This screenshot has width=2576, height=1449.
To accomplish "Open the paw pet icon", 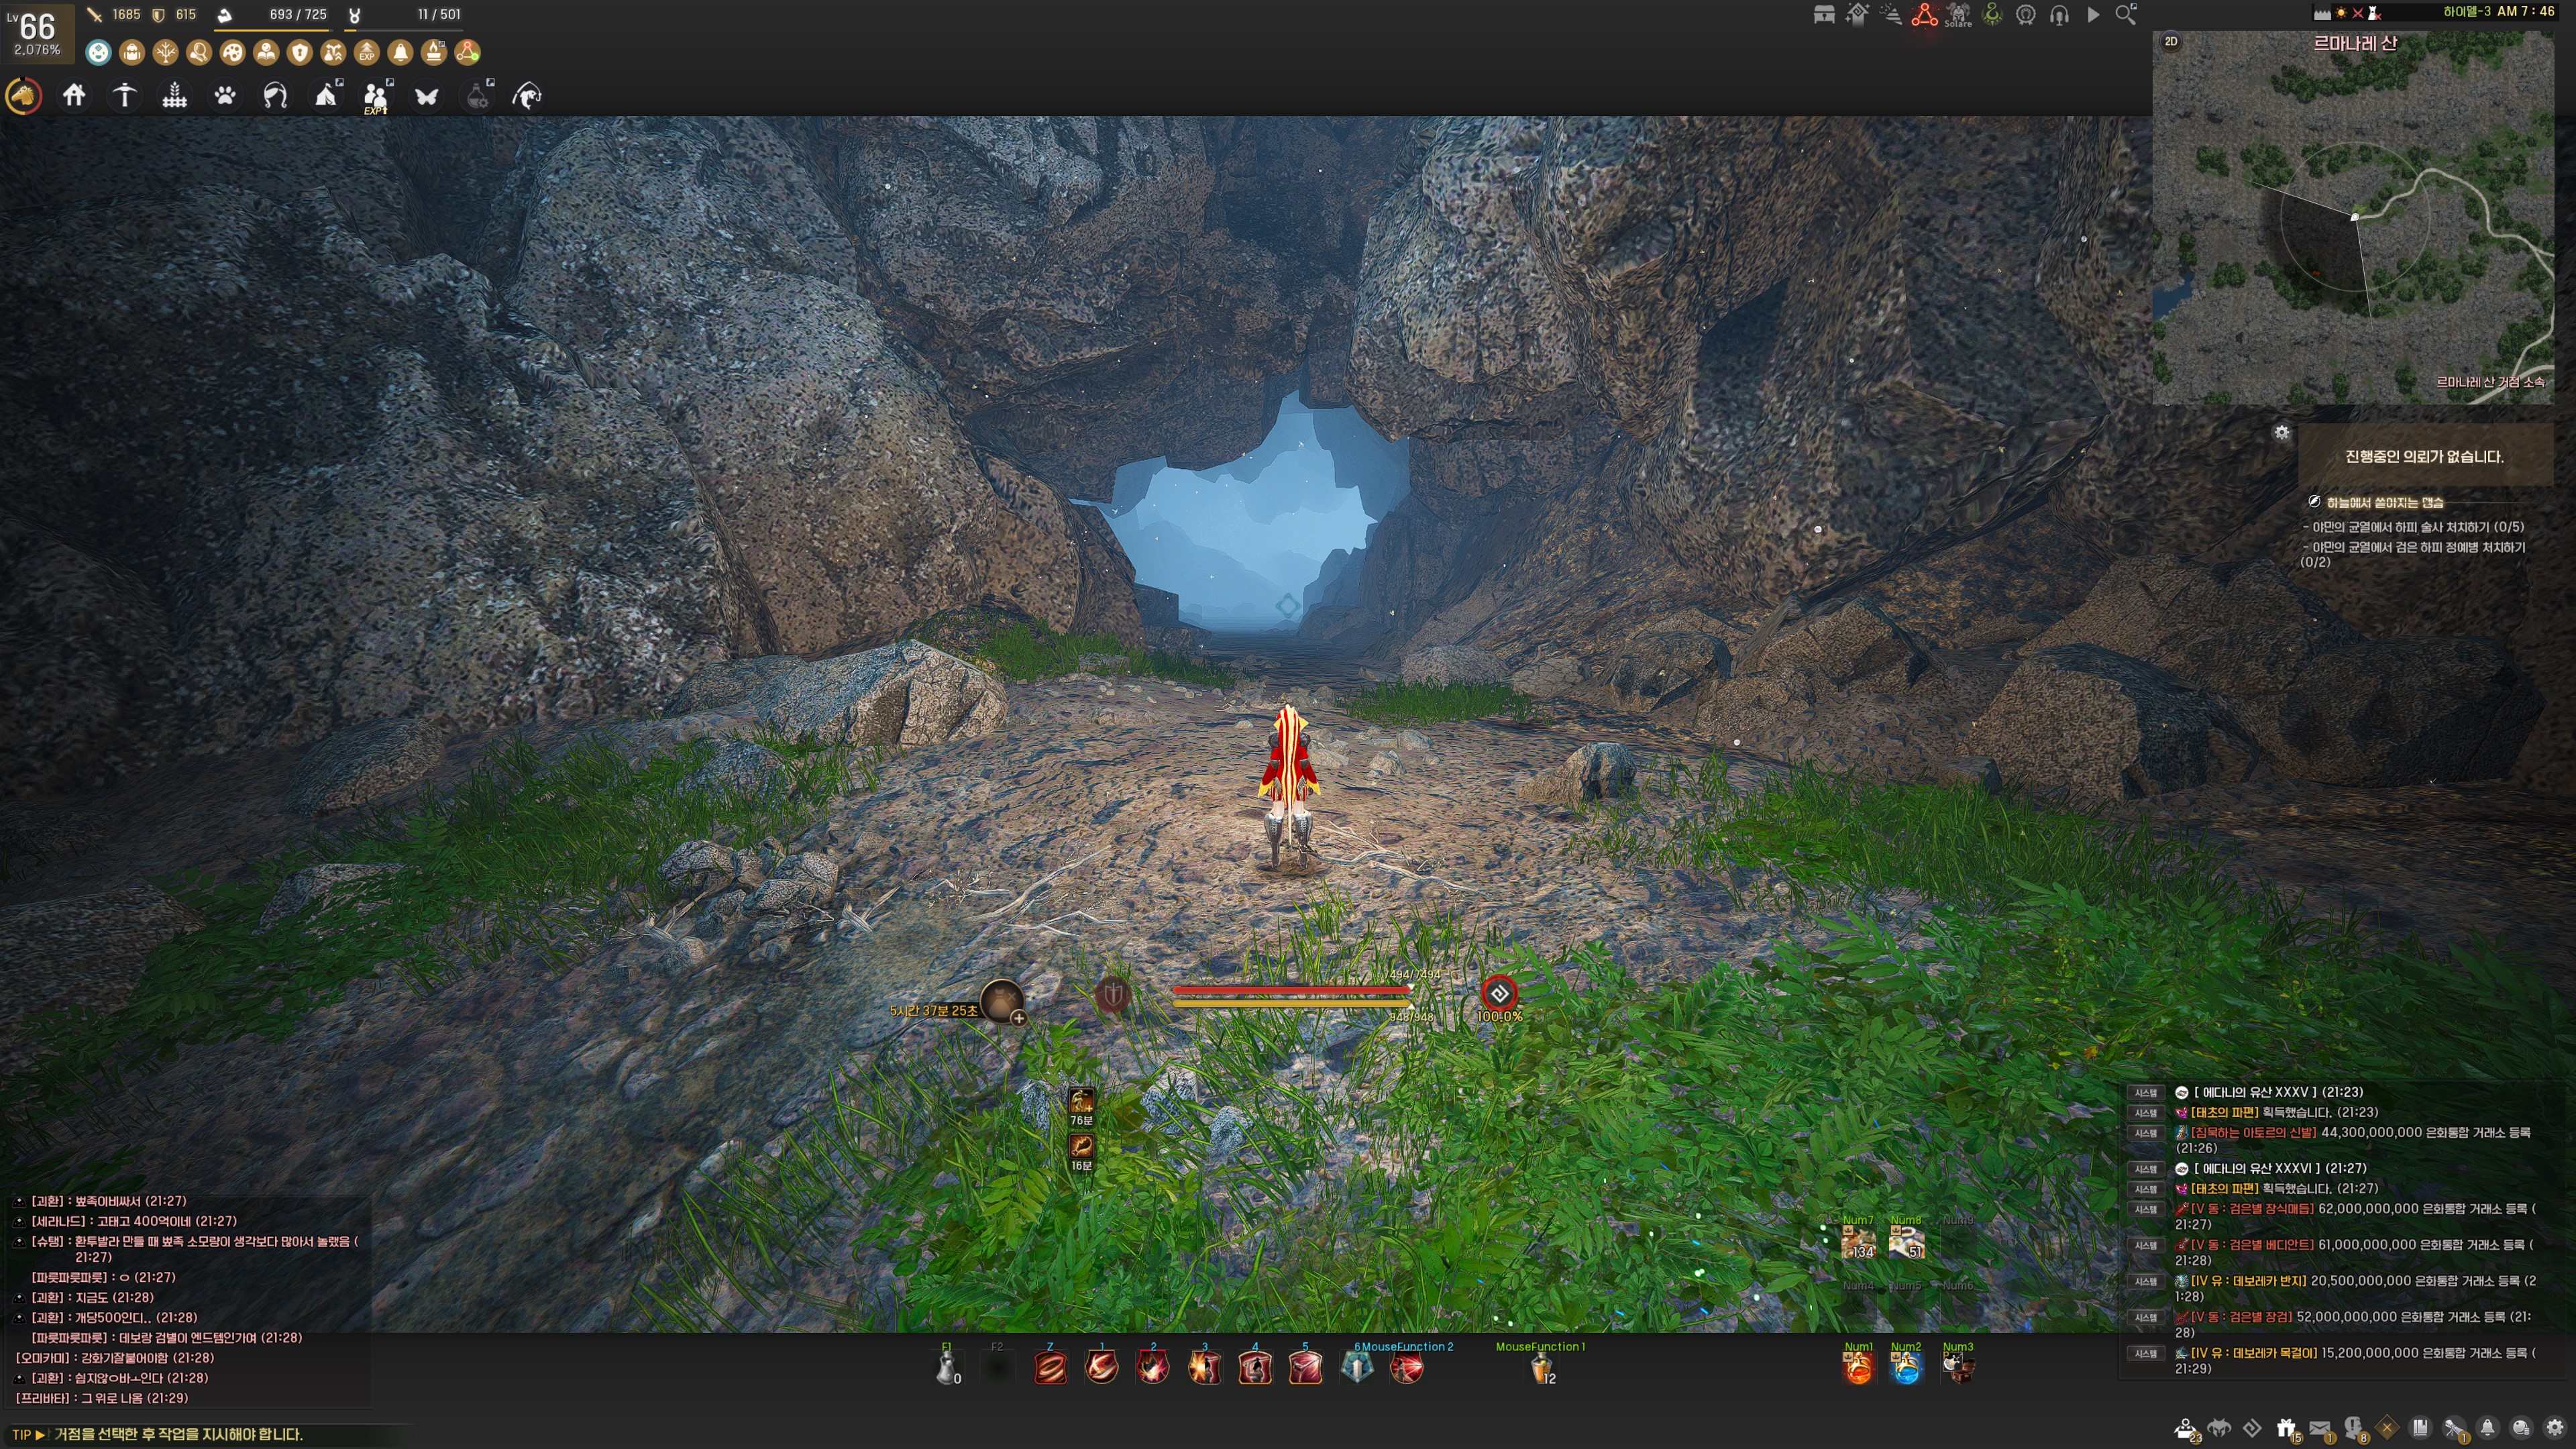I will [225, 96].
